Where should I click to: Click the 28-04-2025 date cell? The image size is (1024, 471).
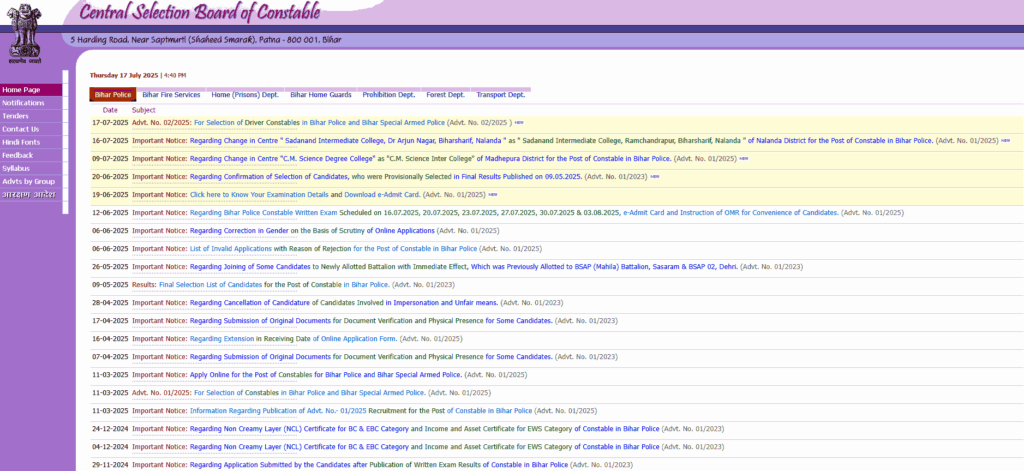(x=111, y=303)
